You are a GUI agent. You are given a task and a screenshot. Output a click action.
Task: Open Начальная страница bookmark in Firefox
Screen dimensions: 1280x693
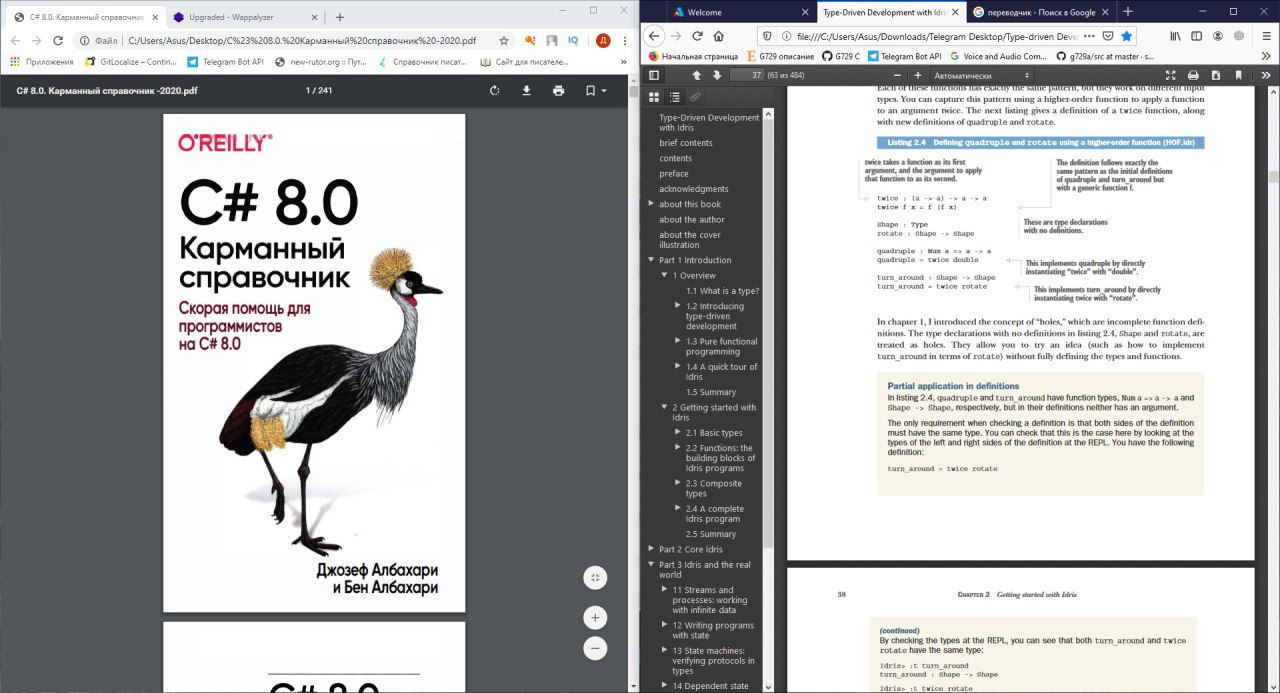[695, 56]
